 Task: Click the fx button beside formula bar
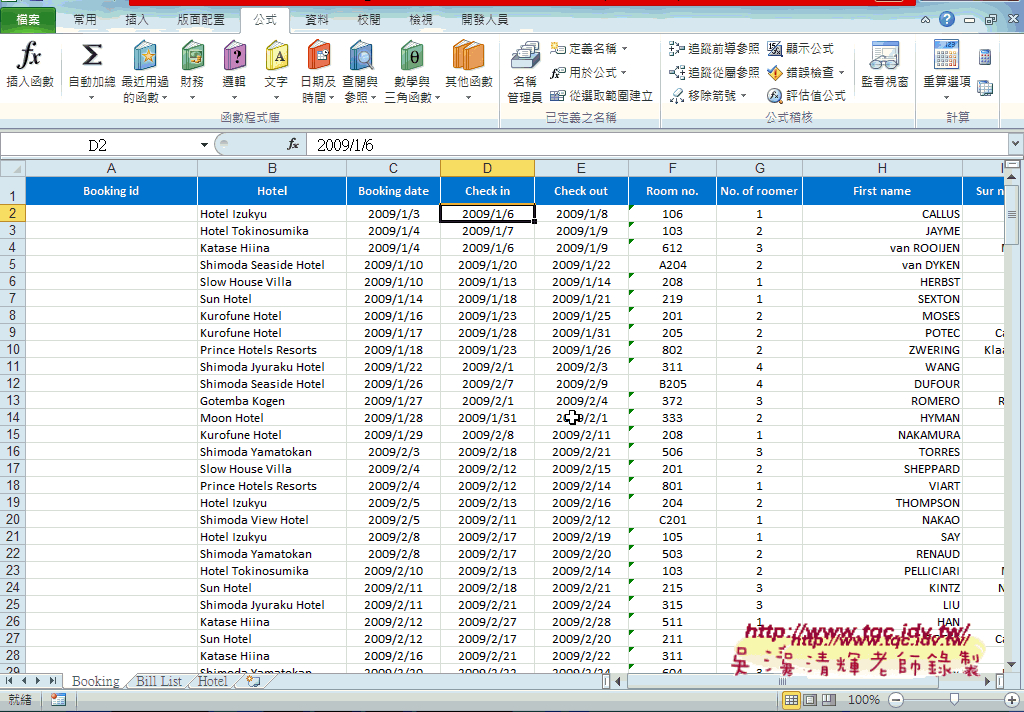[x=293, y=144]
